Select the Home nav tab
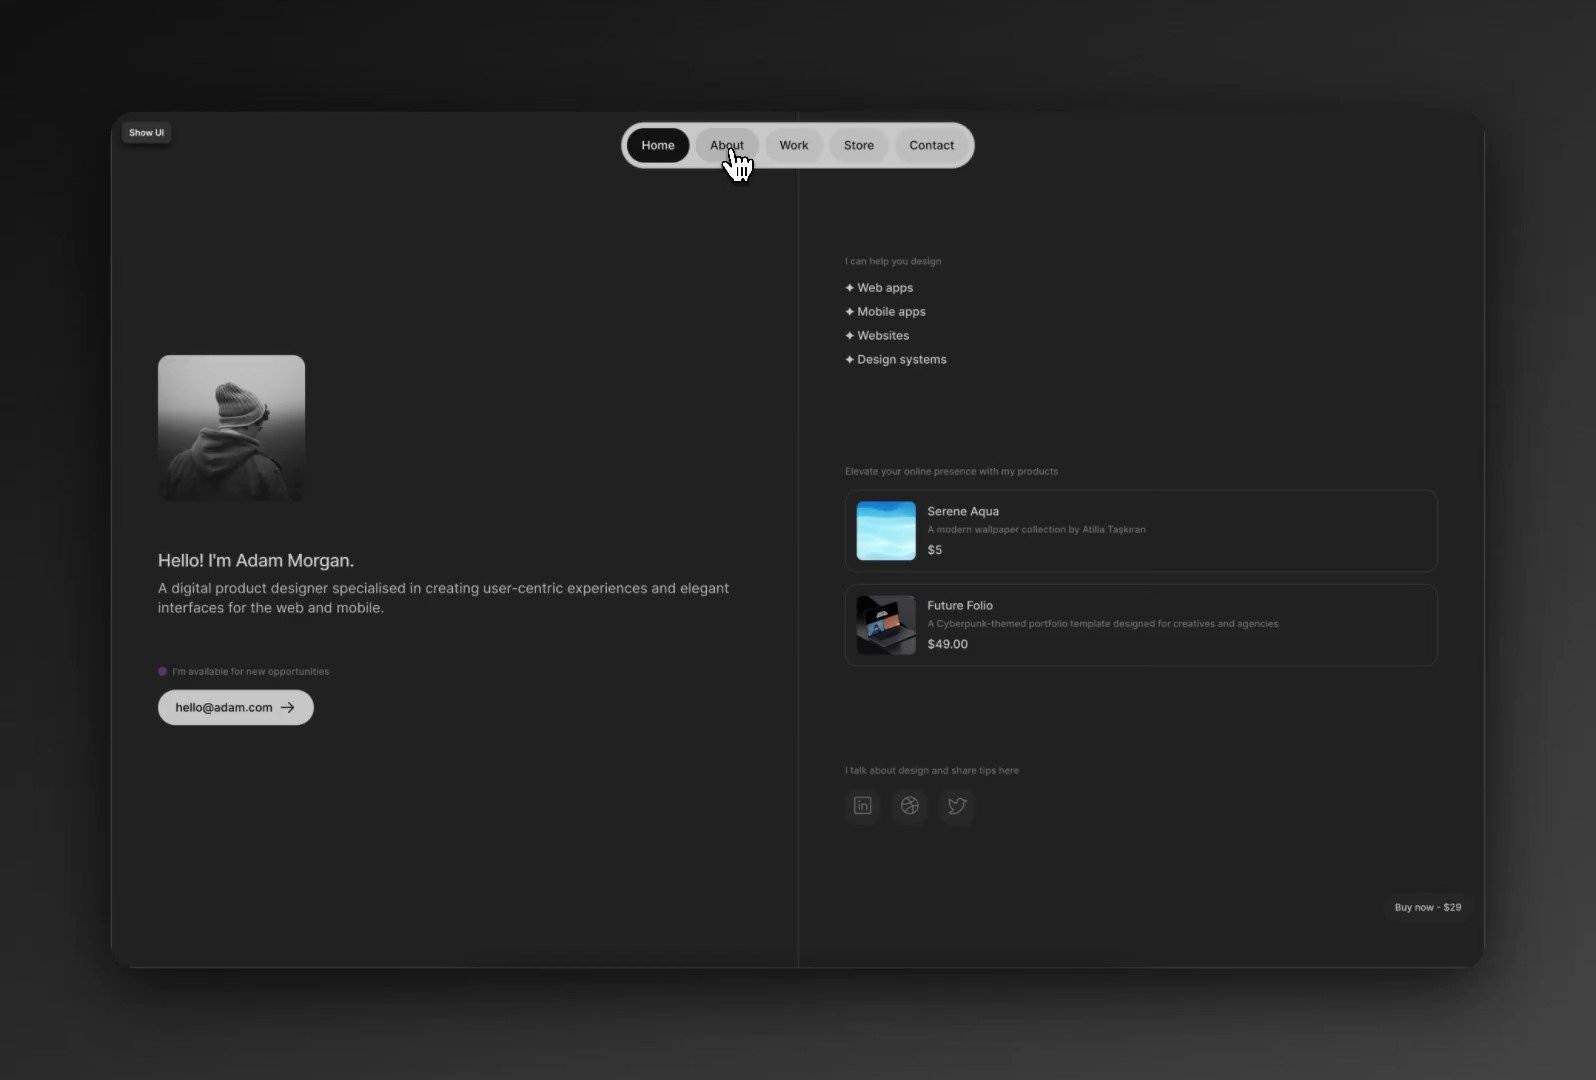Image resolution: width=1596 pixels, height=1080 pixels. tap(658, 145)
